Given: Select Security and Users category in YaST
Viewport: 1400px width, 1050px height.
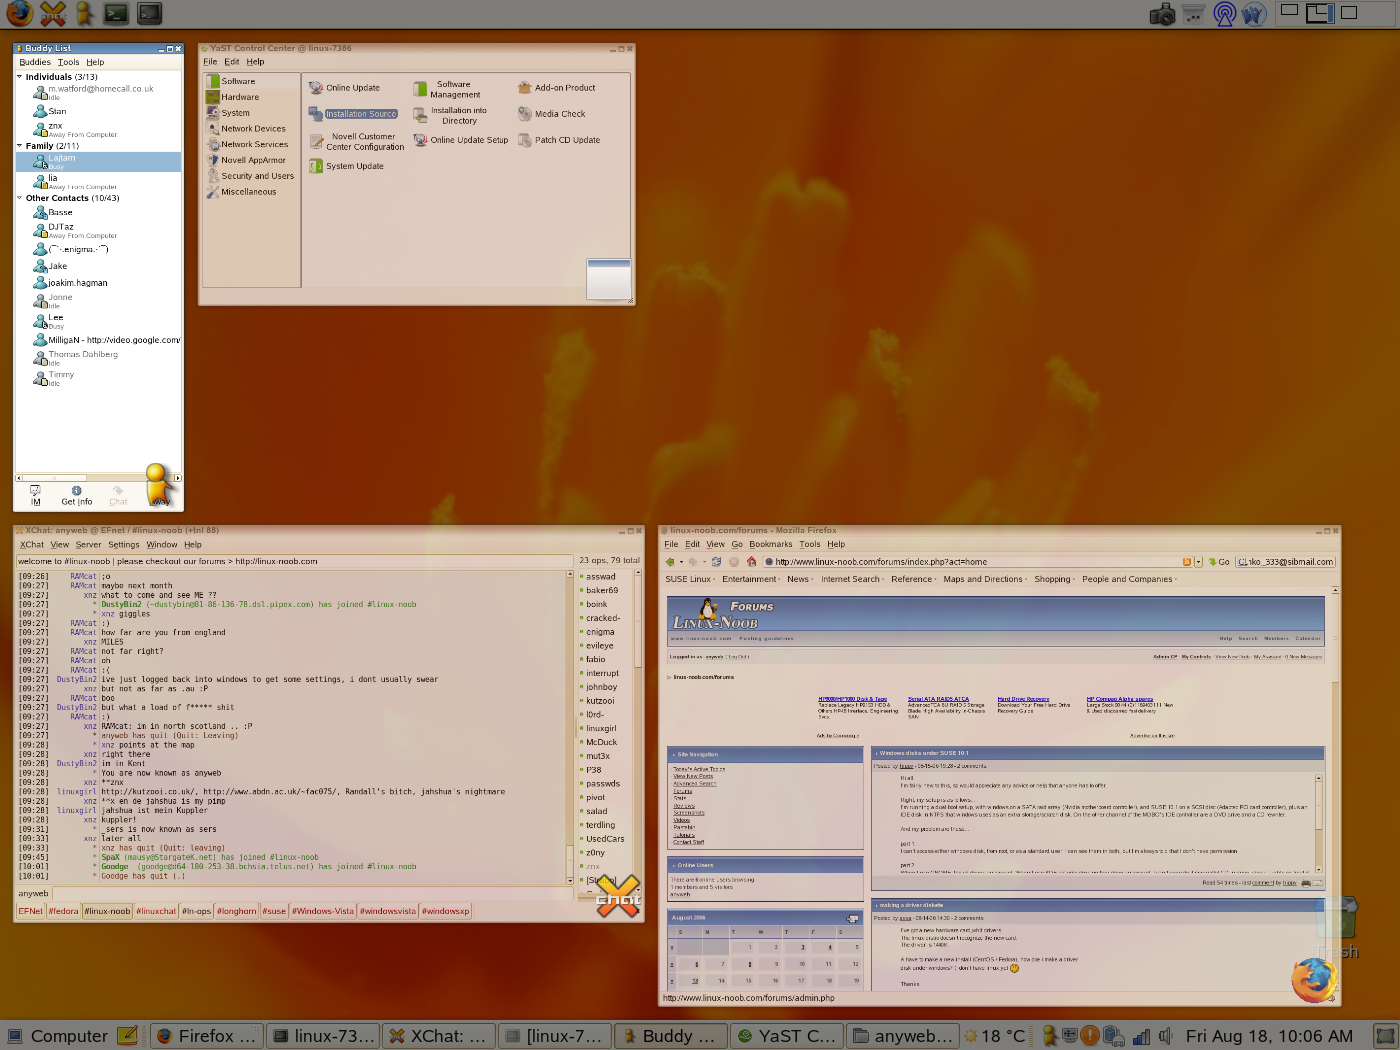Looking at the screenshot, I should 250,176.
